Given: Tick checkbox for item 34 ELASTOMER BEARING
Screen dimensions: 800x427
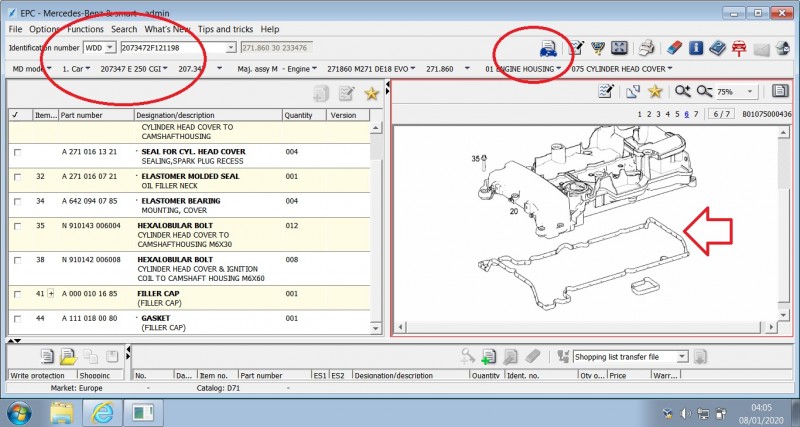Looking at the screenshot, I should (17, 202).
